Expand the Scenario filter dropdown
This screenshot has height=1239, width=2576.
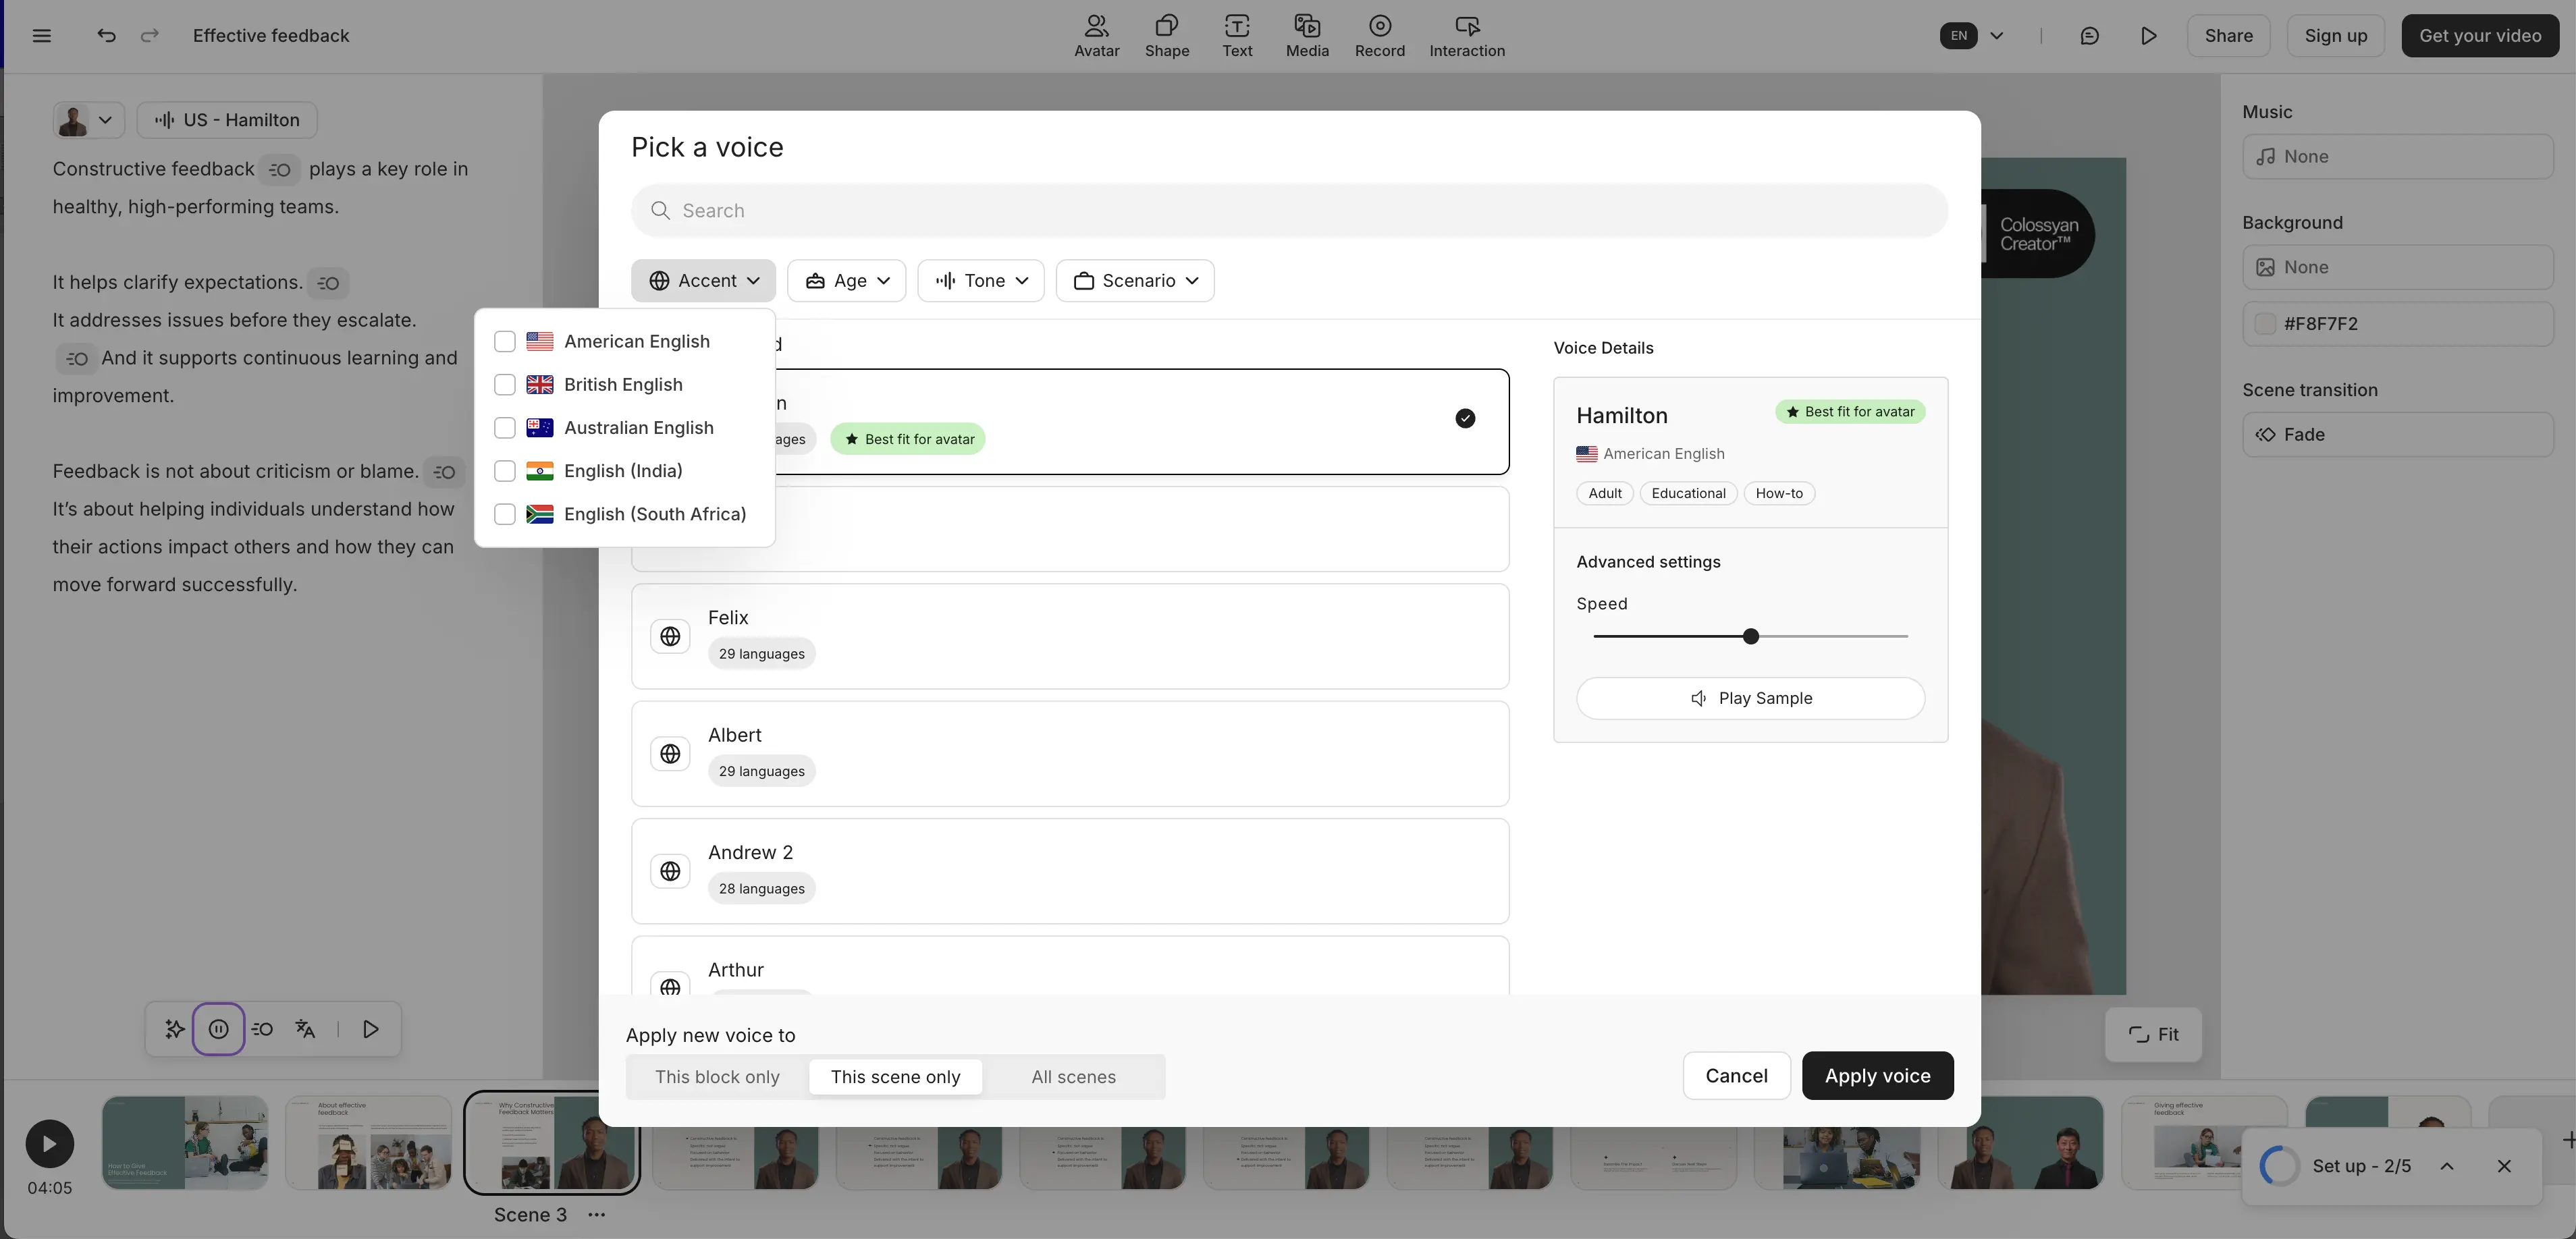[1135, 281]
